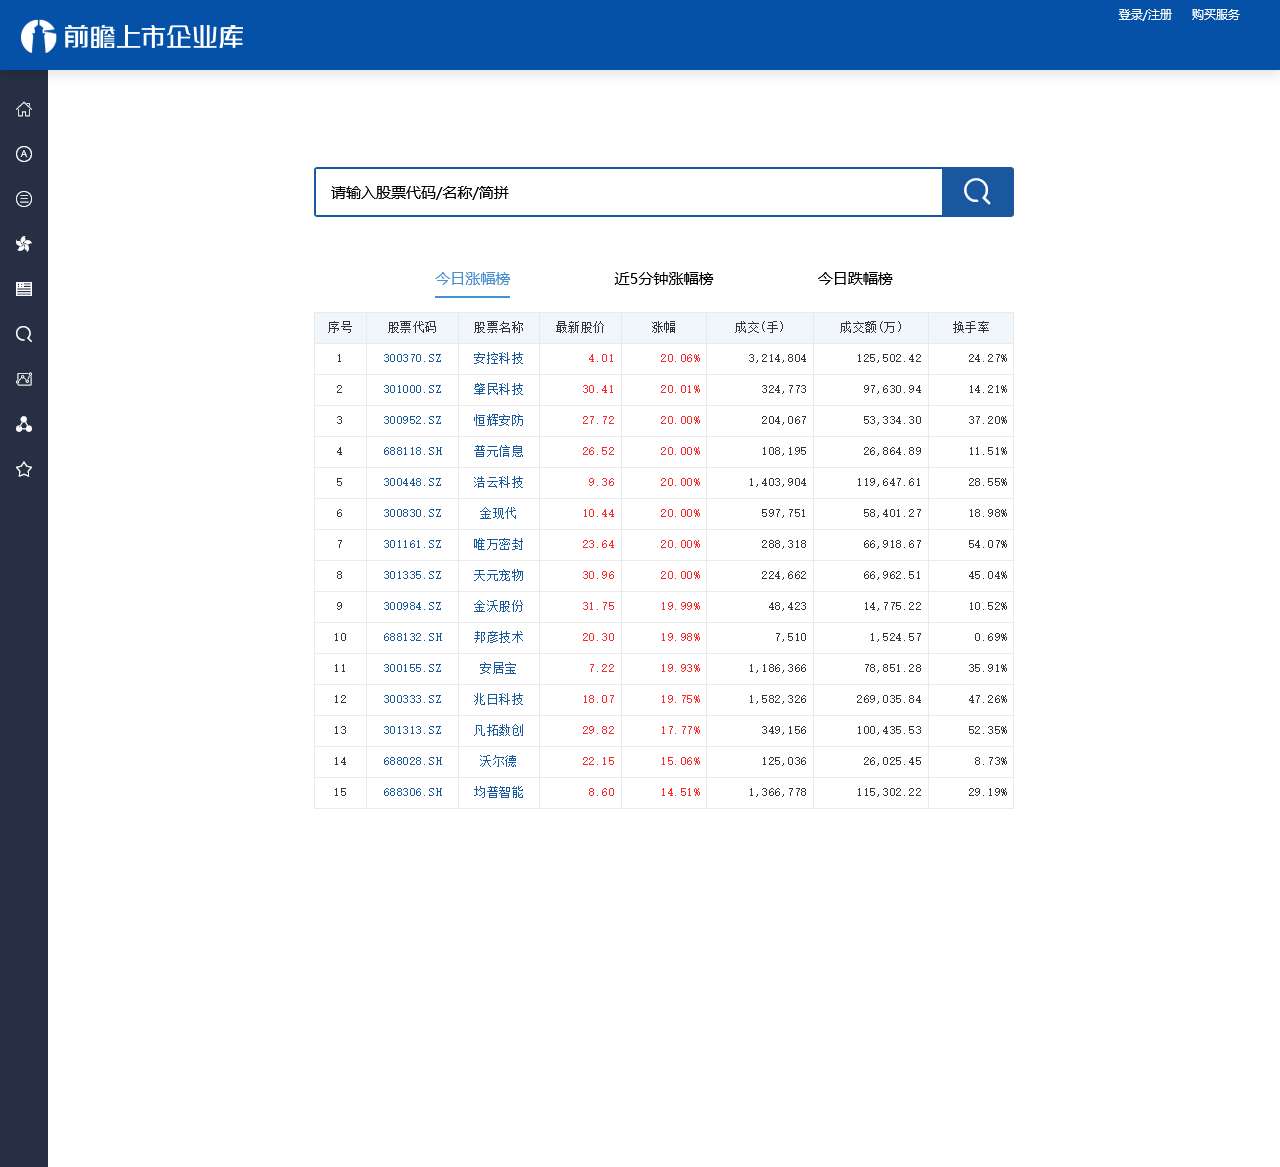Click the star favorites icon in sidebar
The height and width of the screenshot is (1167, 1280).
coord(24,469)
